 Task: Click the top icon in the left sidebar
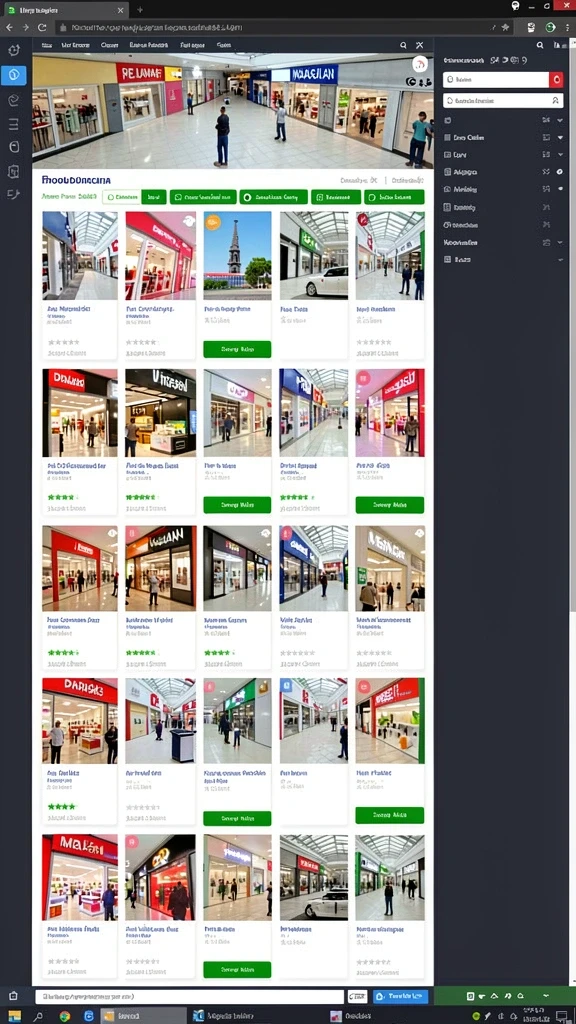point(14,50)
